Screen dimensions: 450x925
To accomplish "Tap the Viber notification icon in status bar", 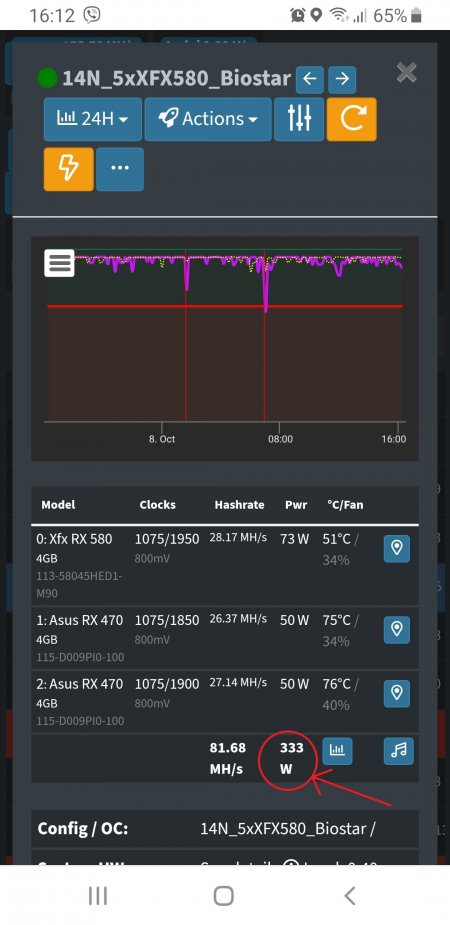I will click(x=92, y=15).
